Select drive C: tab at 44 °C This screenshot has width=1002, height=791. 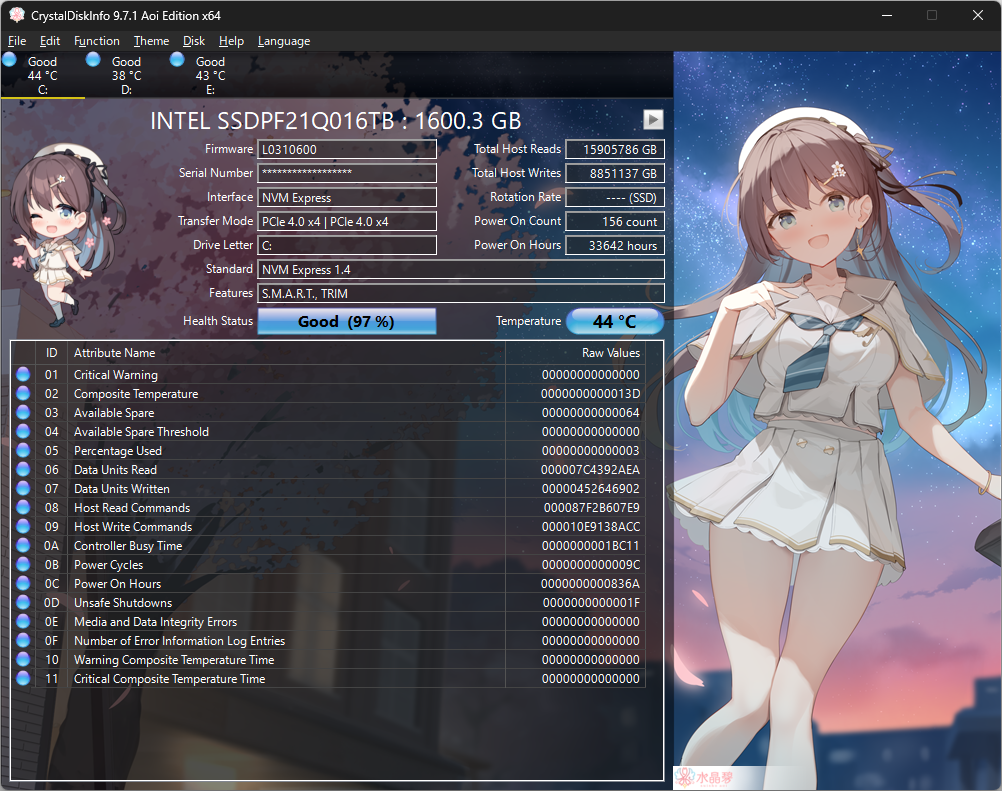pyautogui.click(x=43, y=75)
